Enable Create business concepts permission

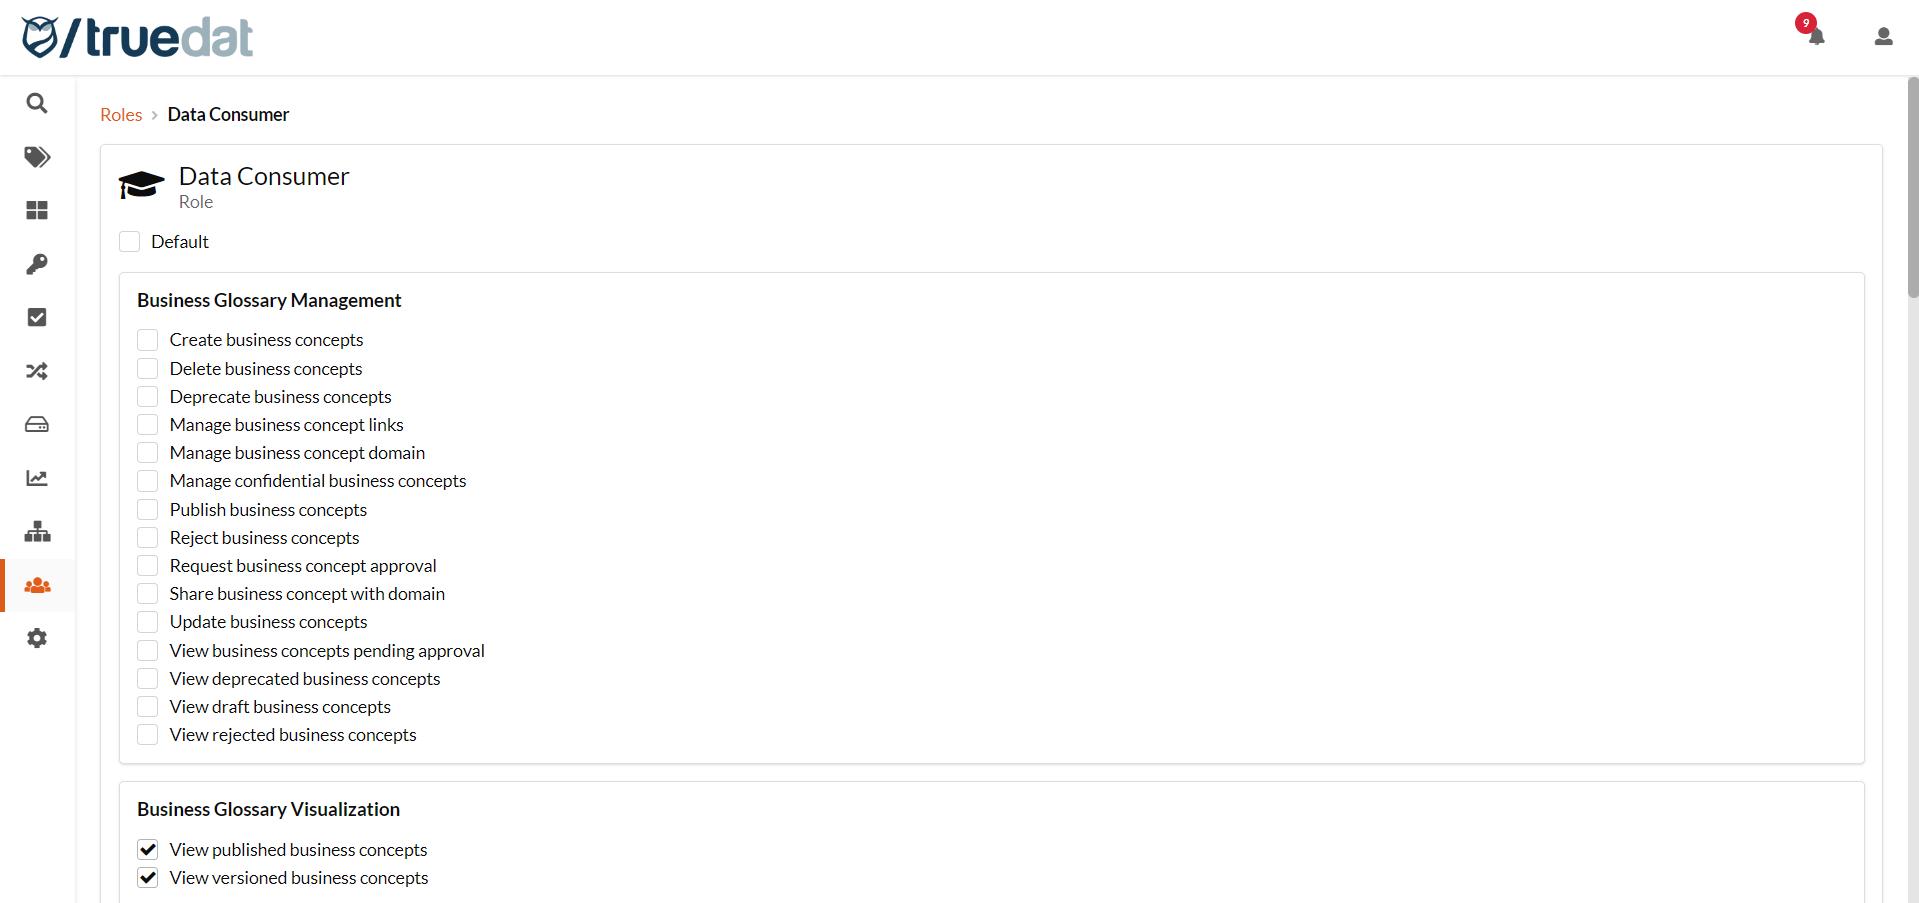point(147,340)
